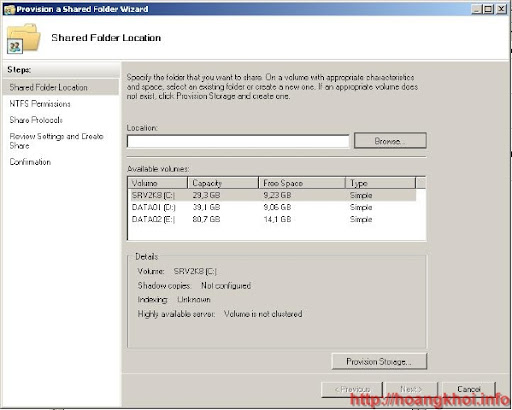This screenshot has width=512, height=410.
Task: Click the Previous button
Action: pos(352,389)
